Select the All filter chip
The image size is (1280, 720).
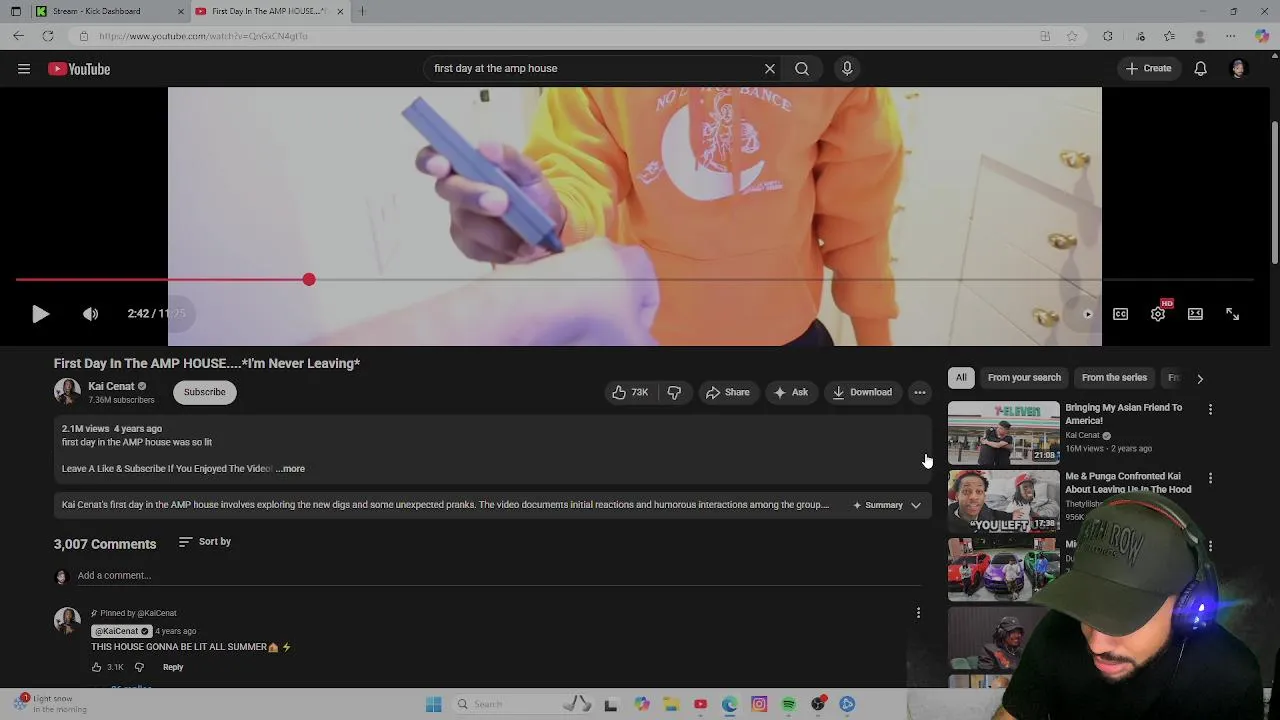[961, 378]
